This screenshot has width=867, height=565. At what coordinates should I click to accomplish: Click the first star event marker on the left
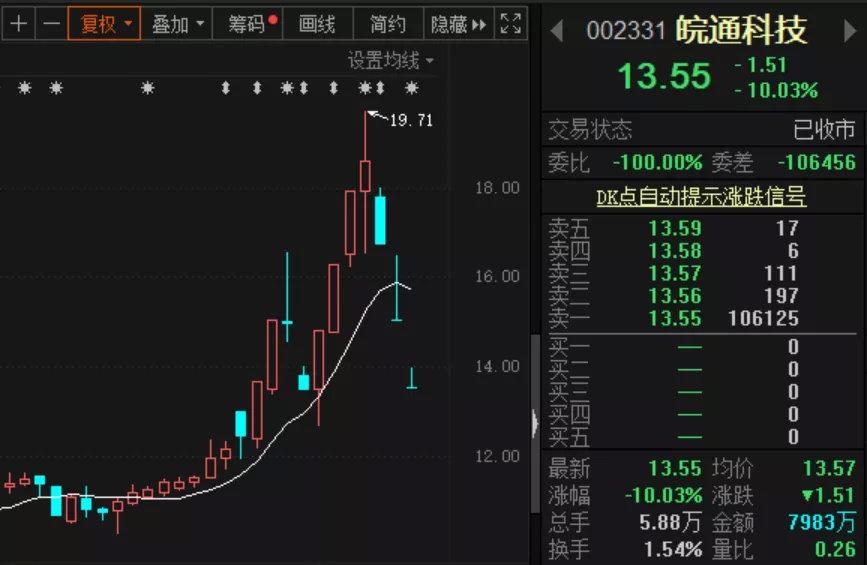point(25,88)
